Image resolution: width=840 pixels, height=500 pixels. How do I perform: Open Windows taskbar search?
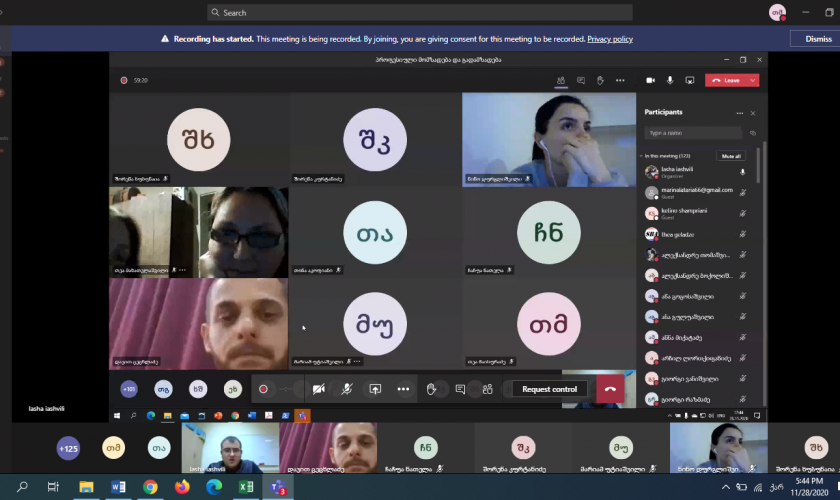coord(22,487)
